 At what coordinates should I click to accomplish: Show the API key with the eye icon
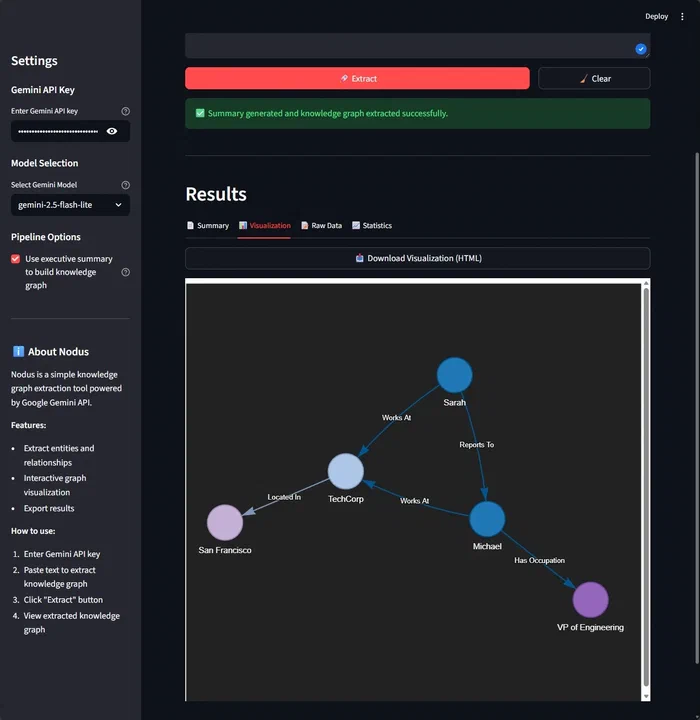[112, 131]
